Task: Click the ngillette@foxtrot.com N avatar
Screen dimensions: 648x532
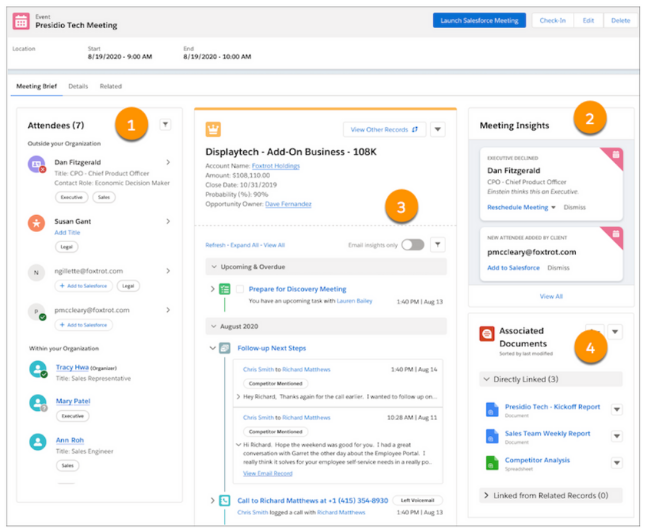Action: (36, 273)
